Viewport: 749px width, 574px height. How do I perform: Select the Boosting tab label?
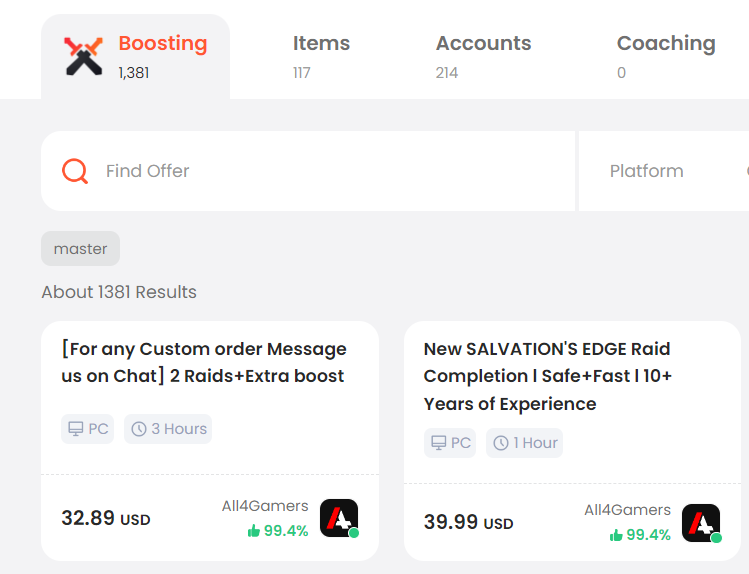[163, 43]
